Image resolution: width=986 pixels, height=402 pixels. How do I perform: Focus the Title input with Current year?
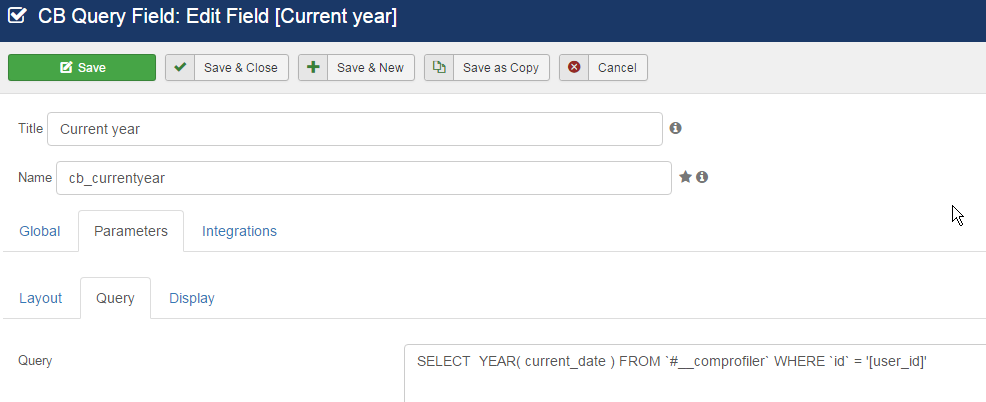pos(355,129)
